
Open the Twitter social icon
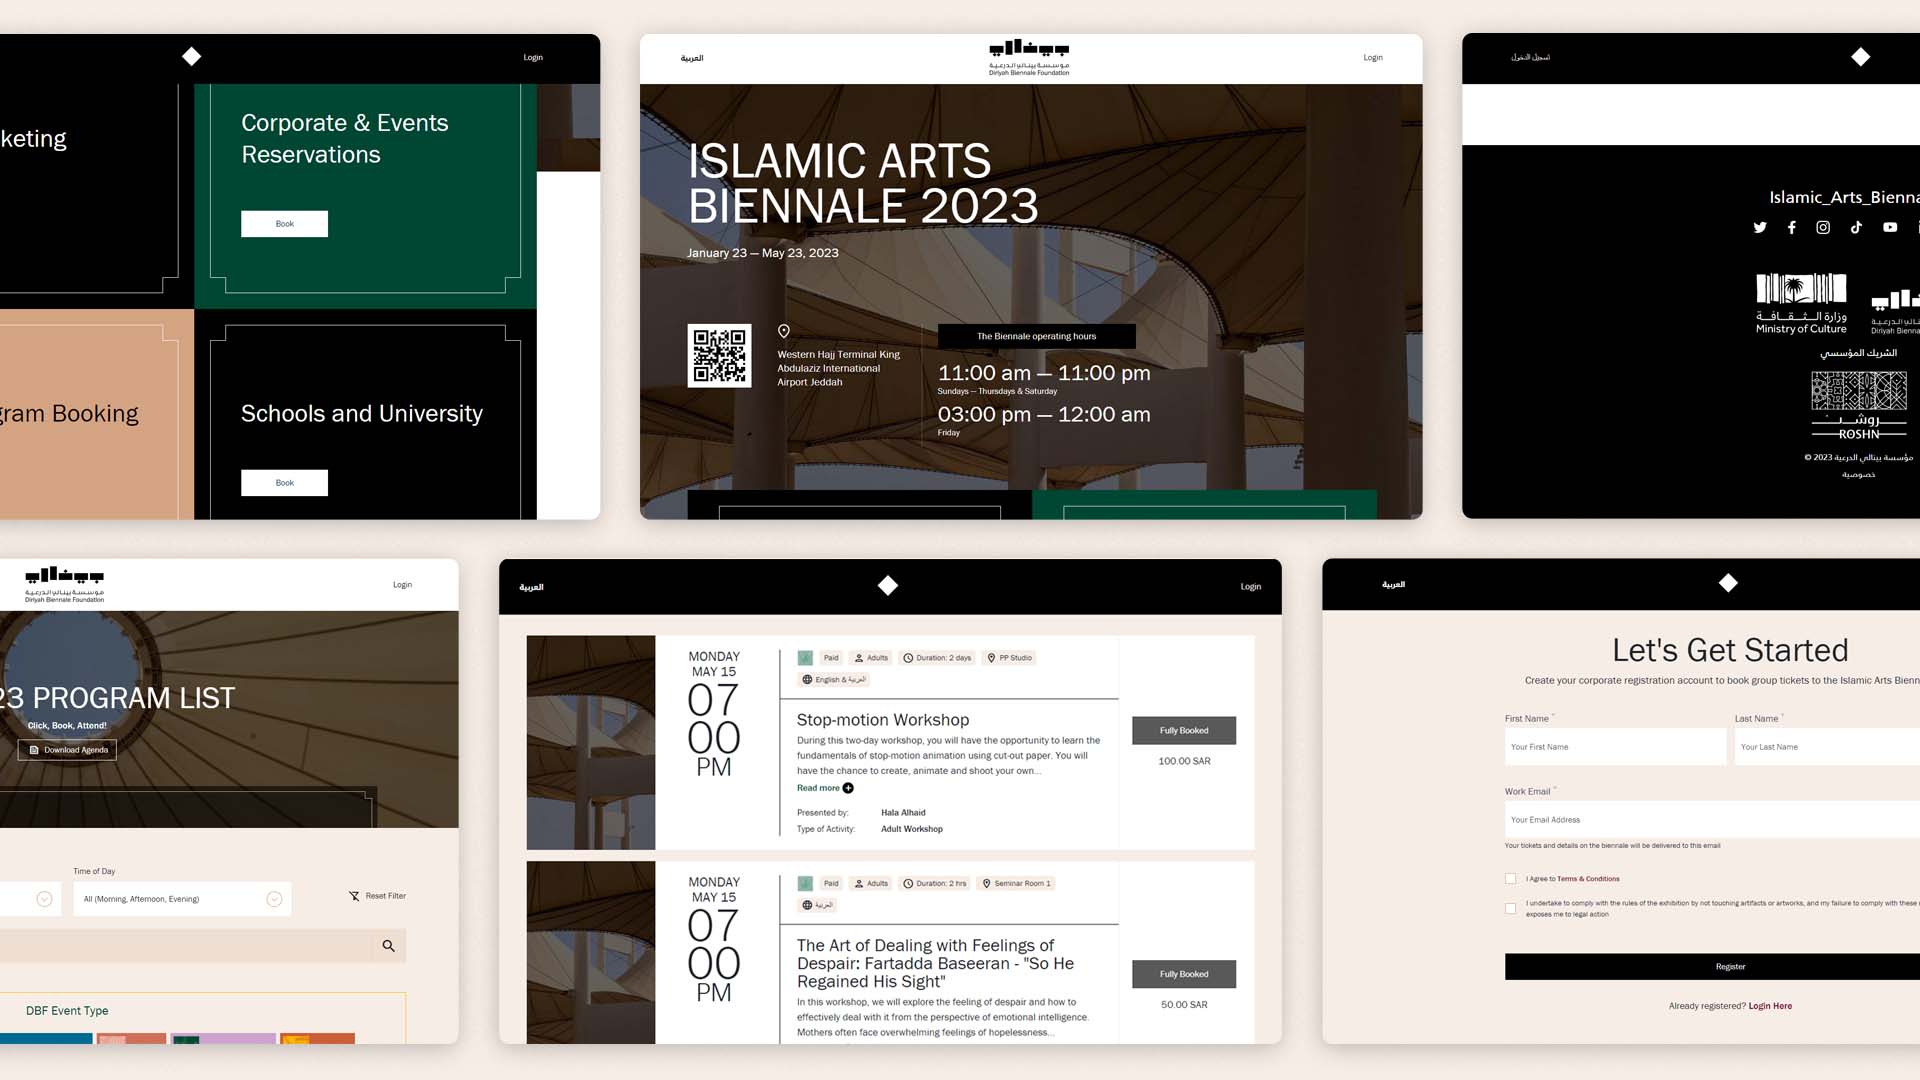1760,227
